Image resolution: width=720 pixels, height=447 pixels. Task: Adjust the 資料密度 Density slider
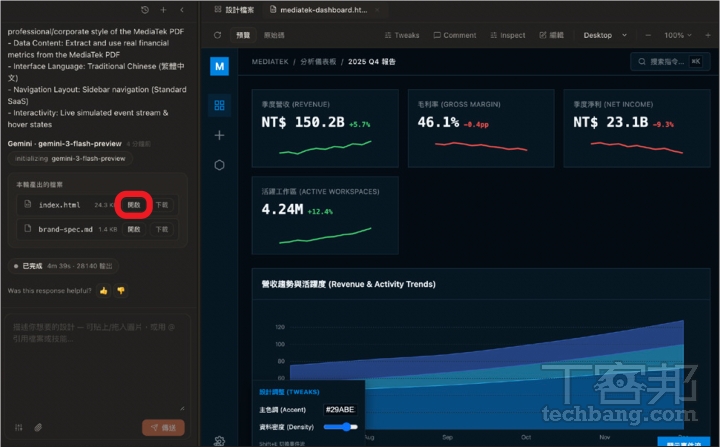[340, 427]
